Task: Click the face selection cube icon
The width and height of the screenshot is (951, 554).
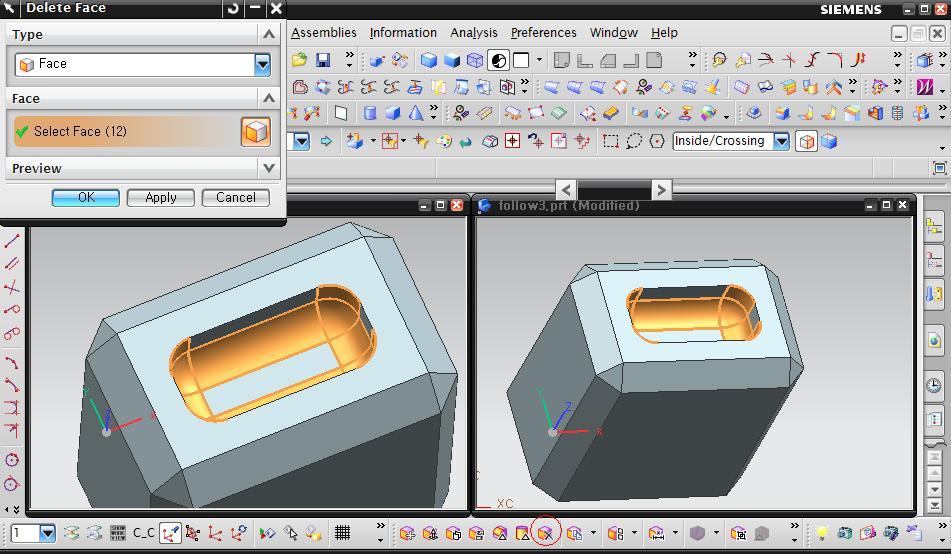Action: tap(256, 131)
